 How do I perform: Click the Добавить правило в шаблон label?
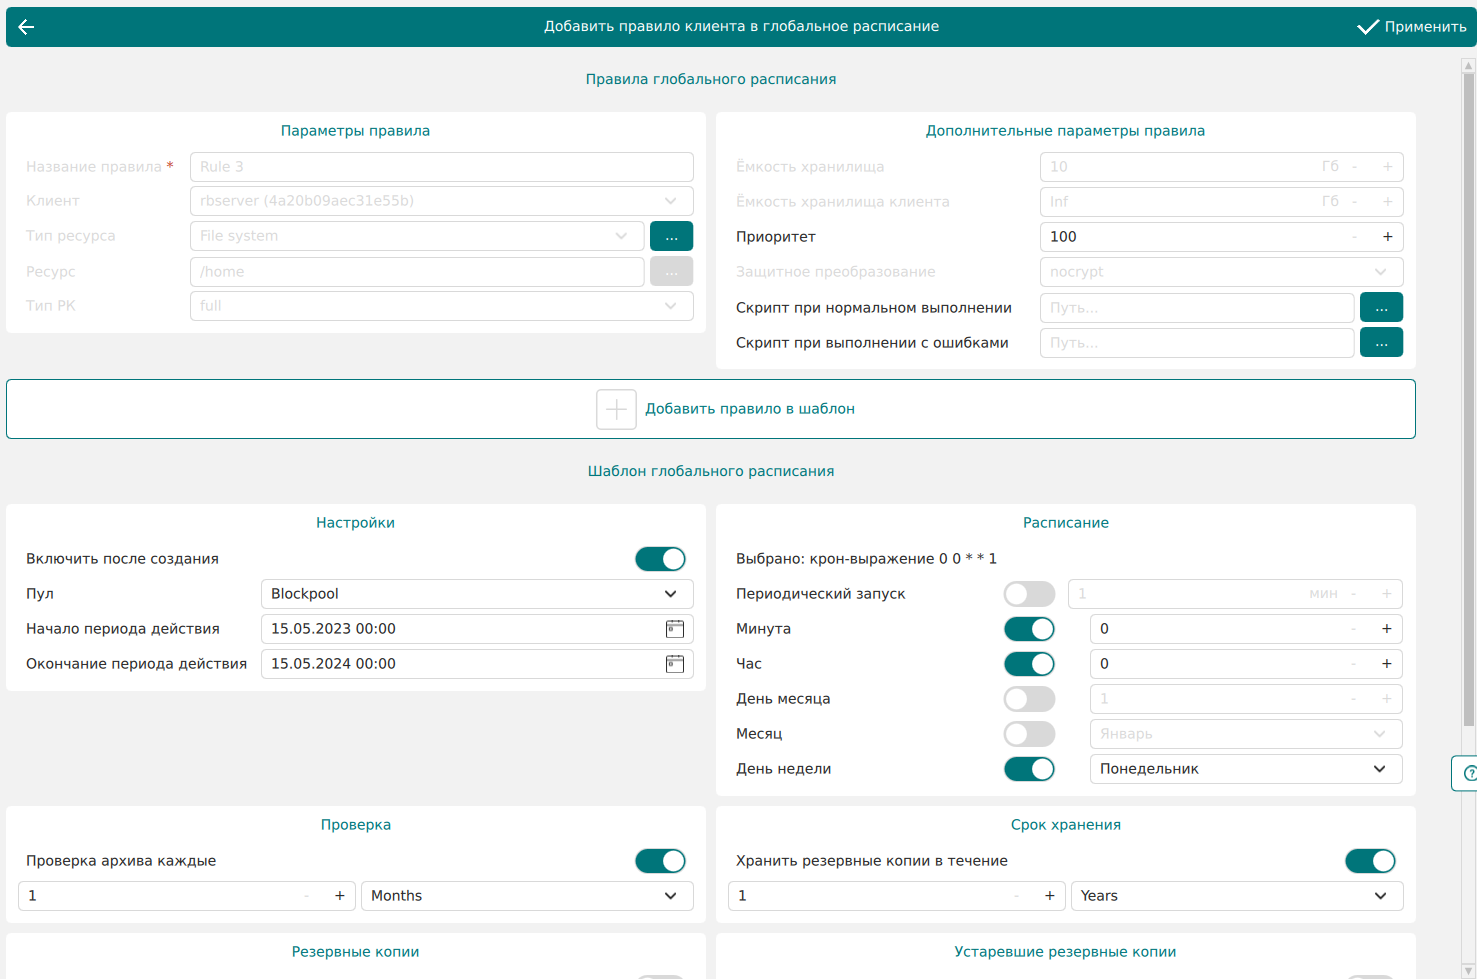[x=749, y=409]
